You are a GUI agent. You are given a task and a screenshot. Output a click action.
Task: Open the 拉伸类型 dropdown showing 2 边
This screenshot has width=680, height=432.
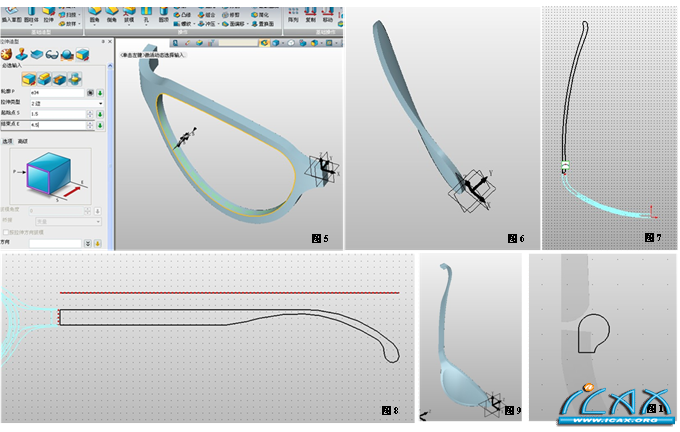pyautogui.click(x=67, y=103)
